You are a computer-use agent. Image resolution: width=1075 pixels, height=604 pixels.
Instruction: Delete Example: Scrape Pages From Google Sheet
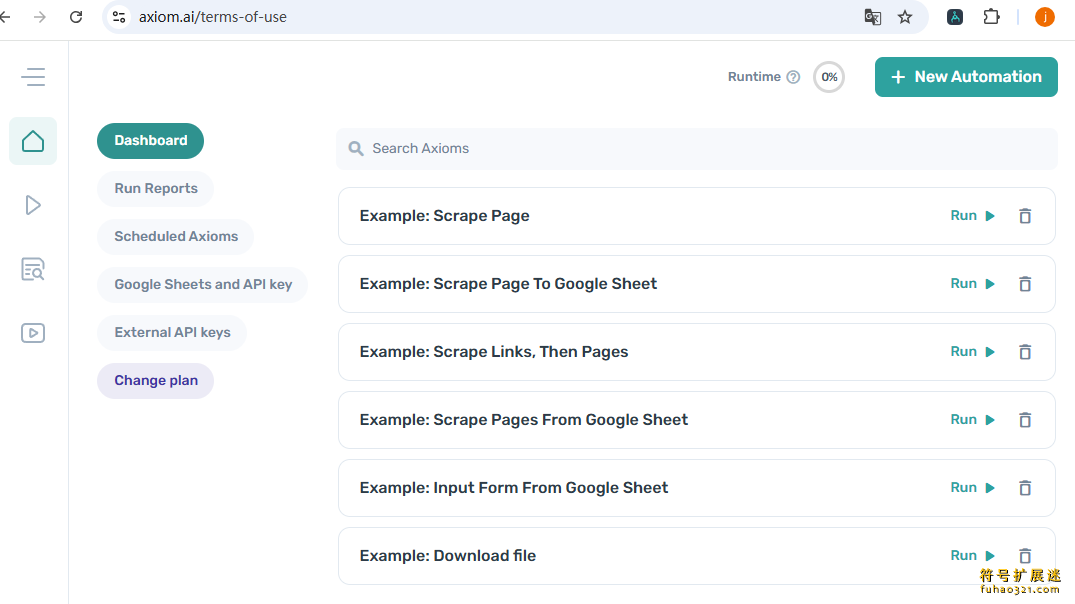tap(1025, 420)
